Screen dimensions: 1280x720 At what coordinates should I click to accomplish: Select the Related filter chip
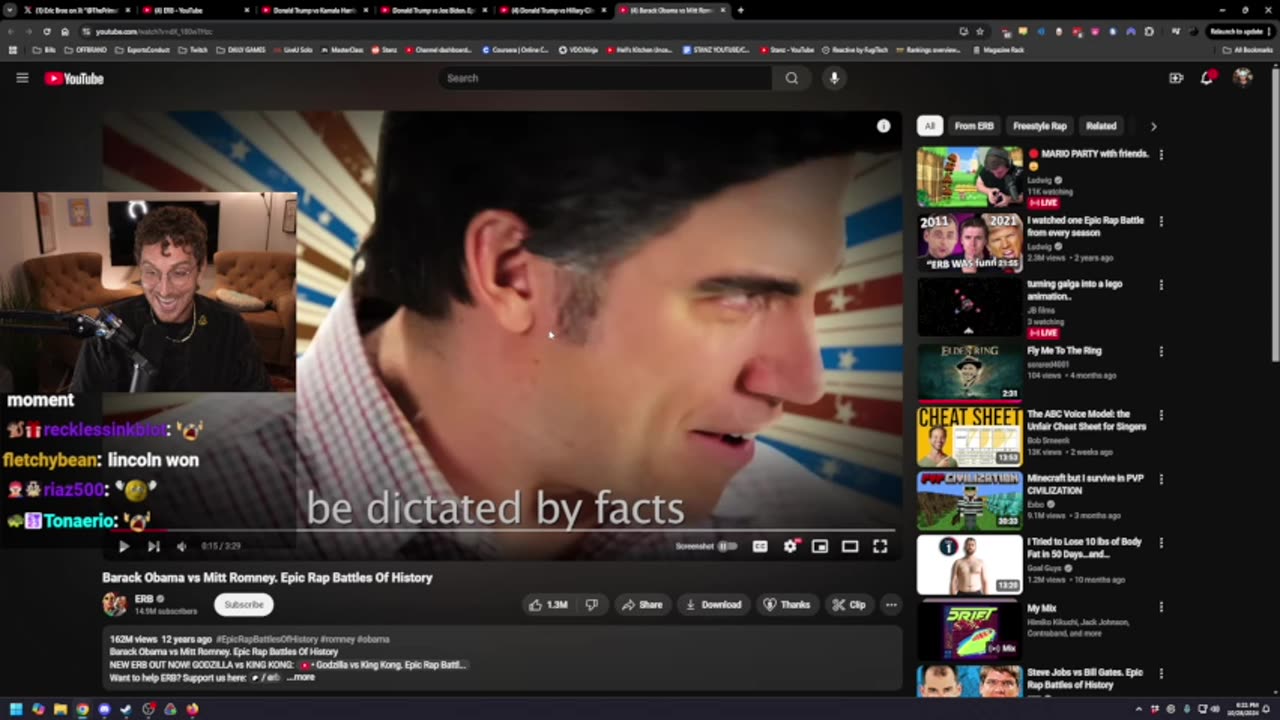[1101, 126]
